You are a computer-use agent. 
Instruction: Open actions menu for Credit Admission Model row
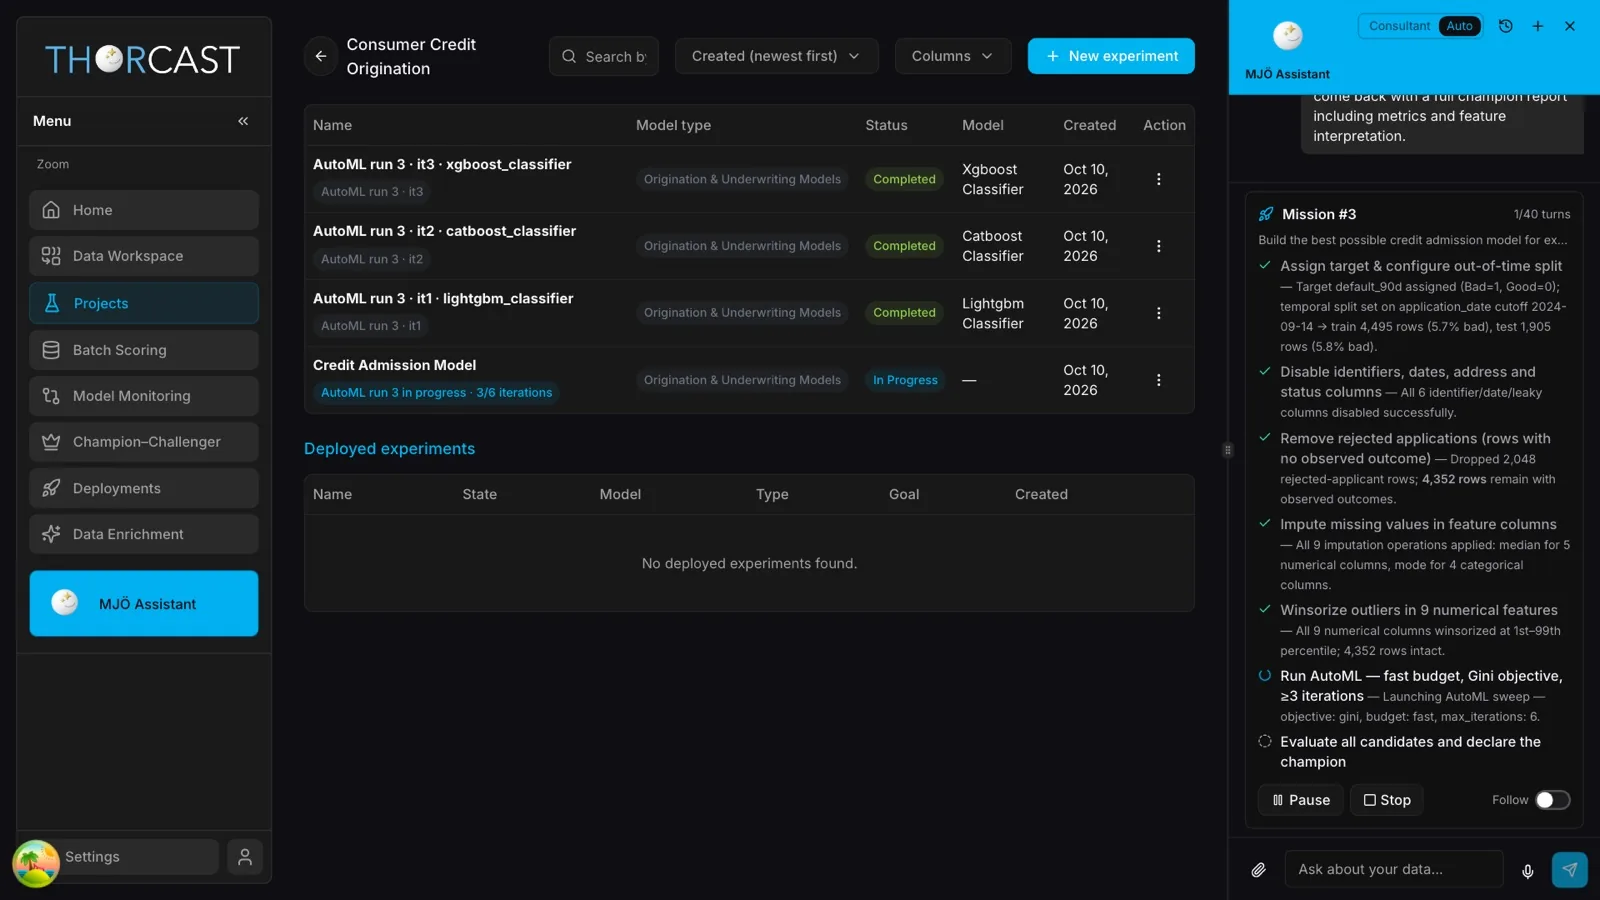[1159, 380]
